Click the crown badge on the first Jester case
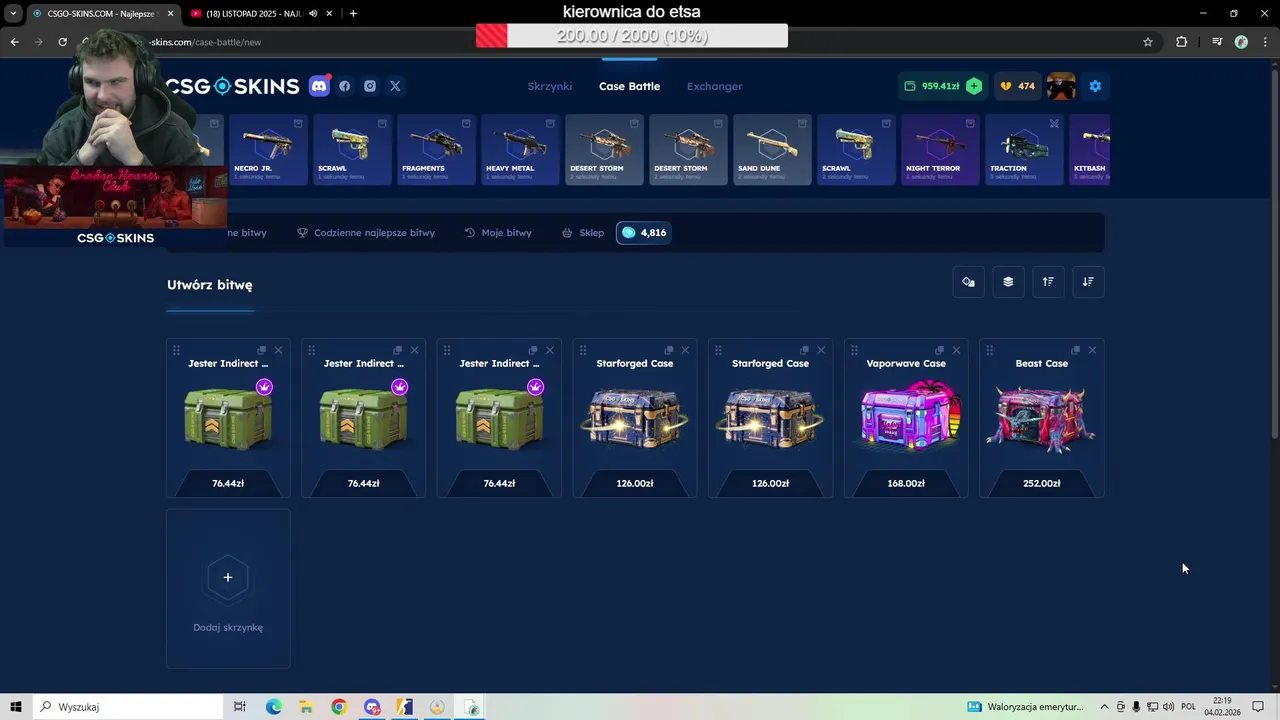This screenshot has width=1280, height=720. (x=264, y=387)
